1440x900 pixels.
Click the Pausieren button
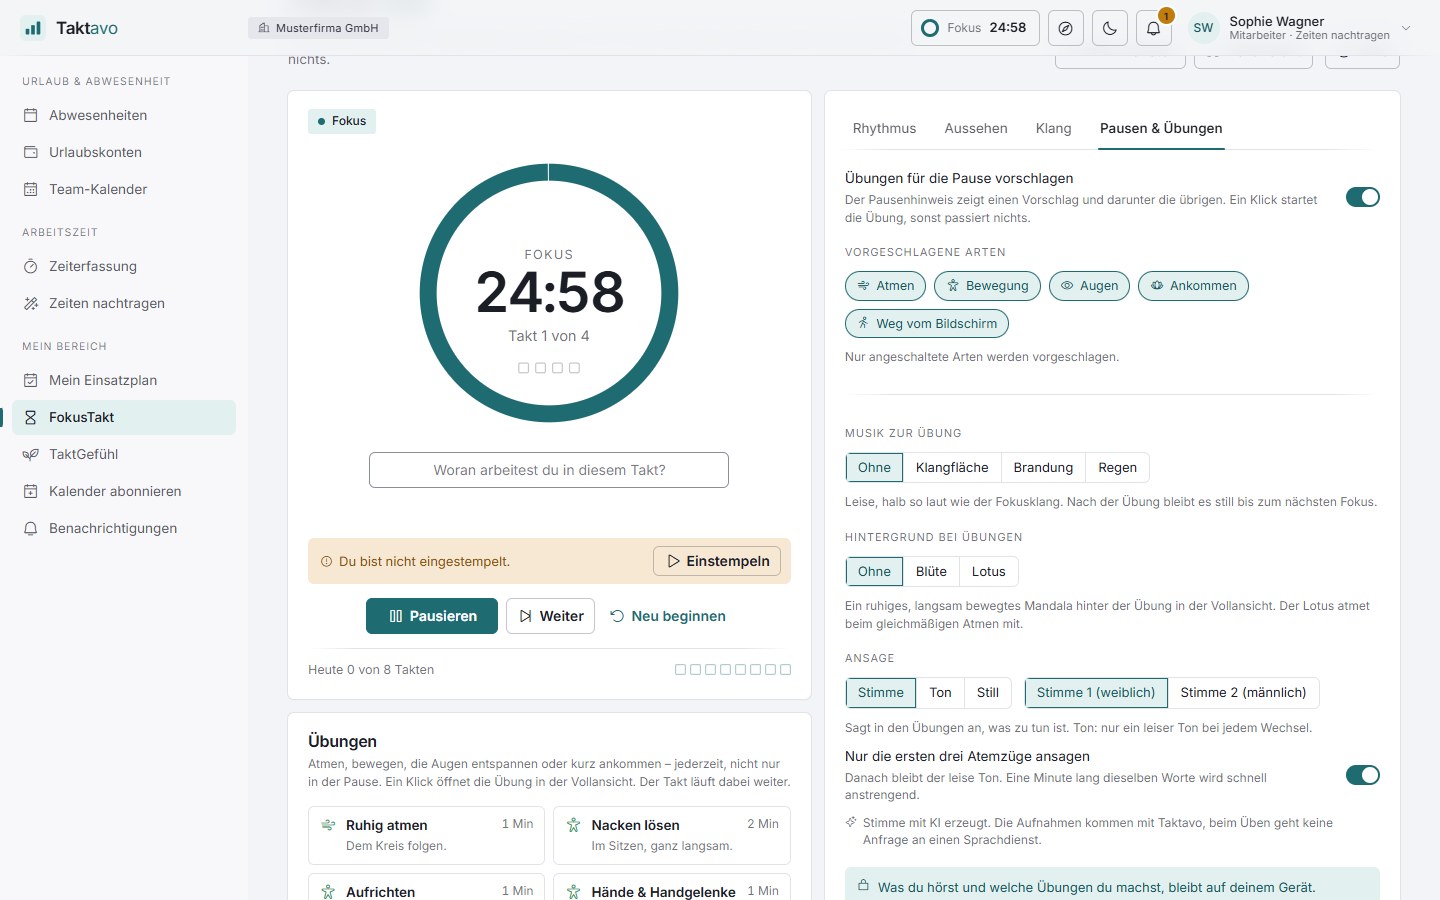[x=432, y=616]
